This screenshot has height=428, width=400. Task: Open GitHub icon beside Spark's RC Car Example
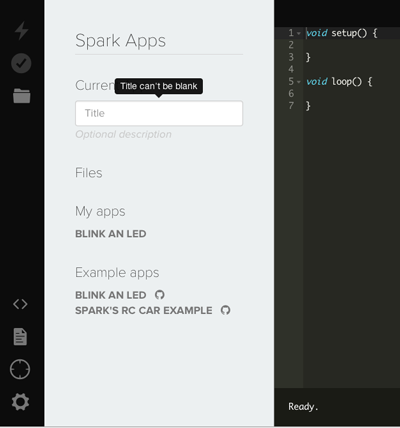point(226,310)
